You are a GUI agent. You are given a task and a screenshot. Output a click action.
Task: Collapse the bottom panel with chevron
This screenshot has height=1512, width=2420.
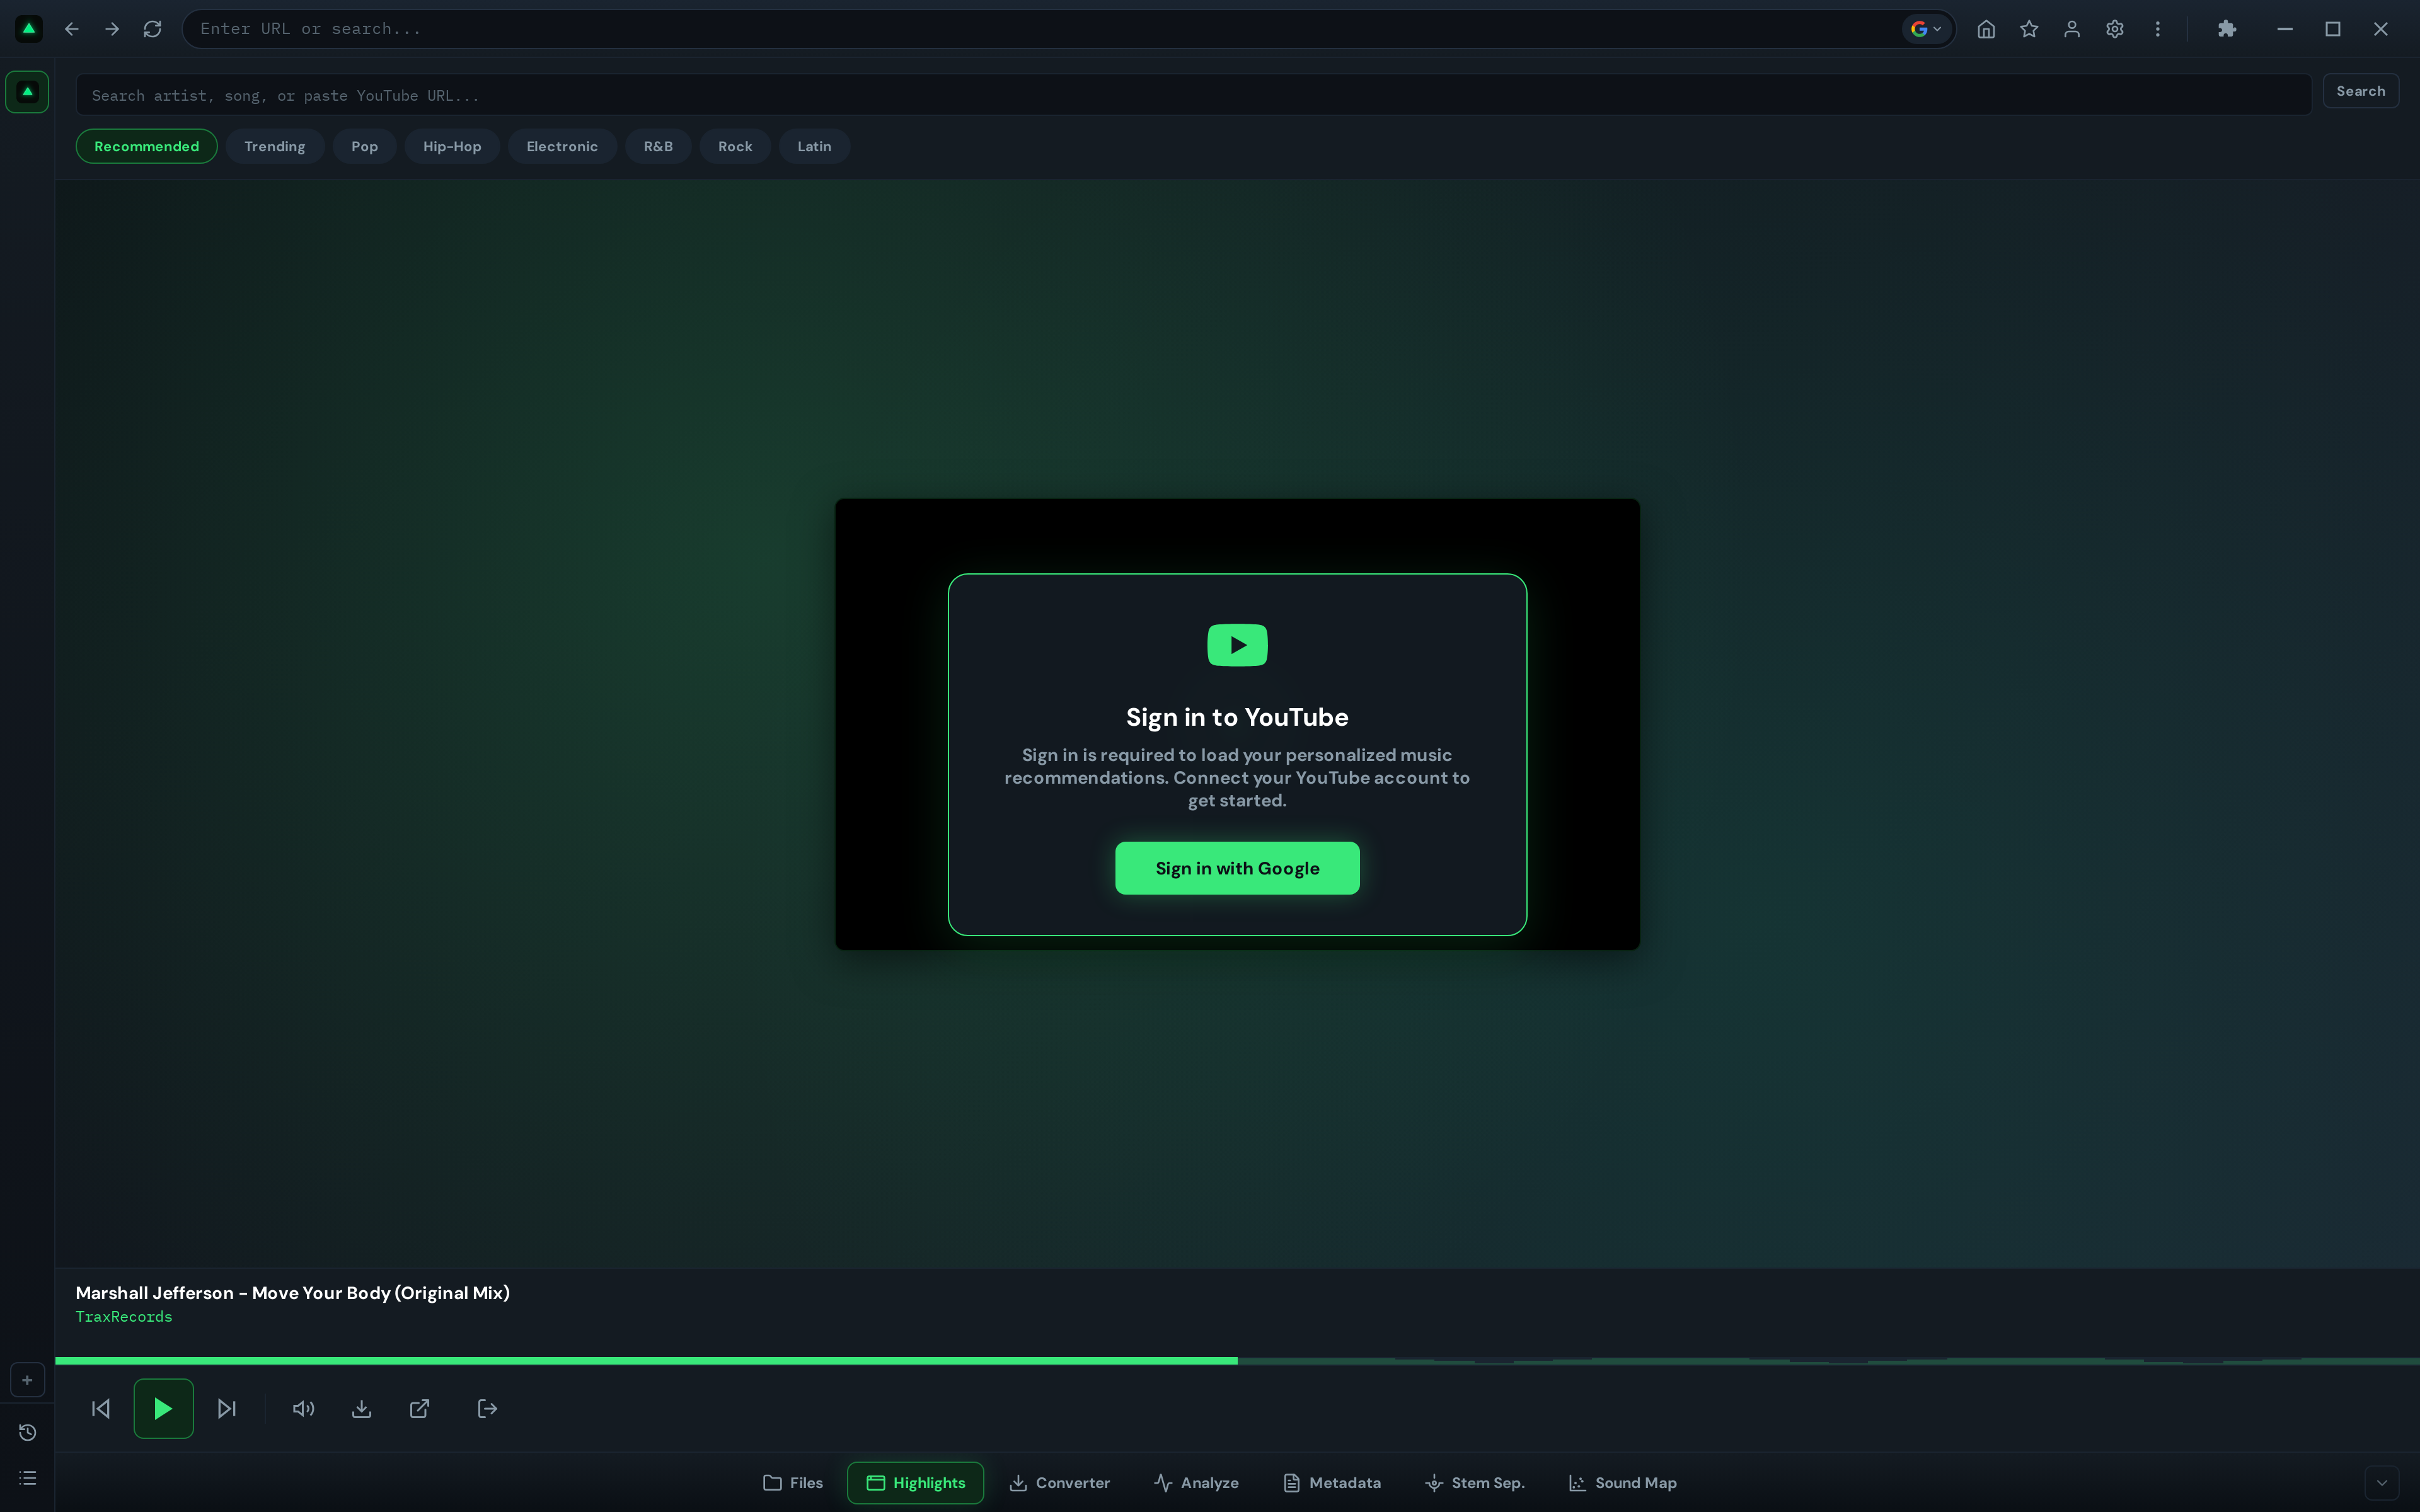coord(2381,1483)
